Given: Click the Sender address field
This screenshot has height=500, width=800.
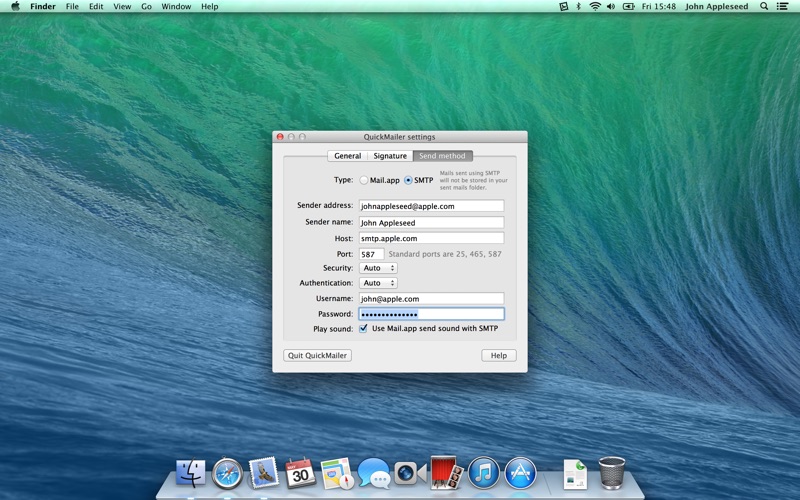Looking at the screenshot, I should point(432,206).
